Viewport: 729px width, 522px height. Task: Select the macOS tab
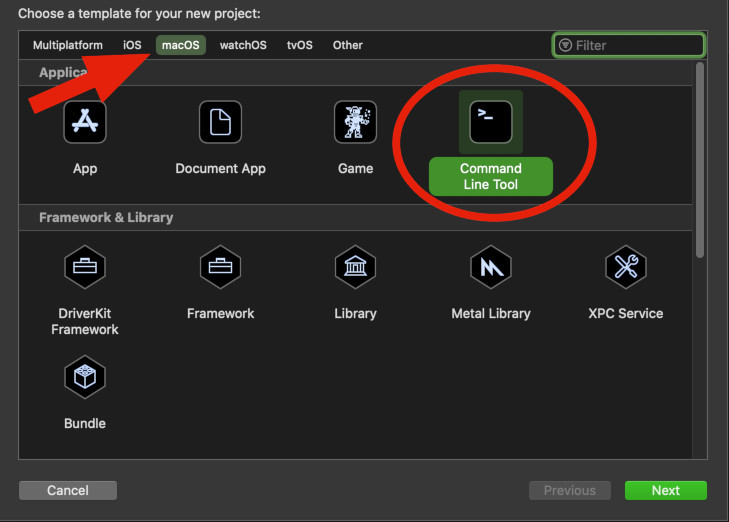(181, 45)
